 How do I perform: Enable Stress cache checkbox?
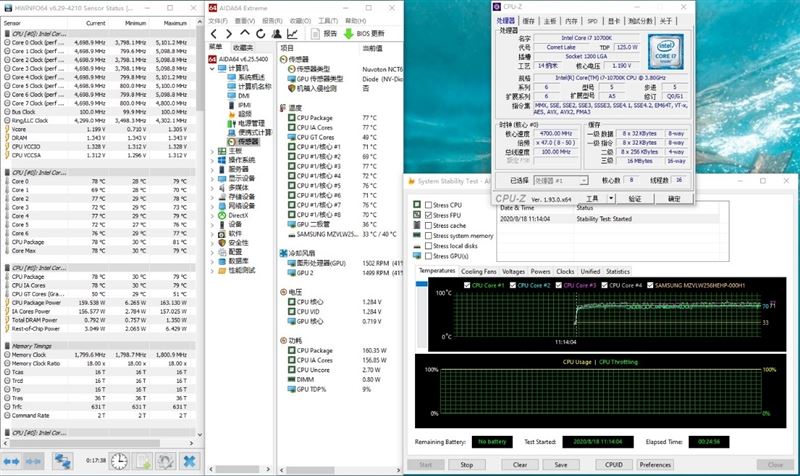click(429, 226)
